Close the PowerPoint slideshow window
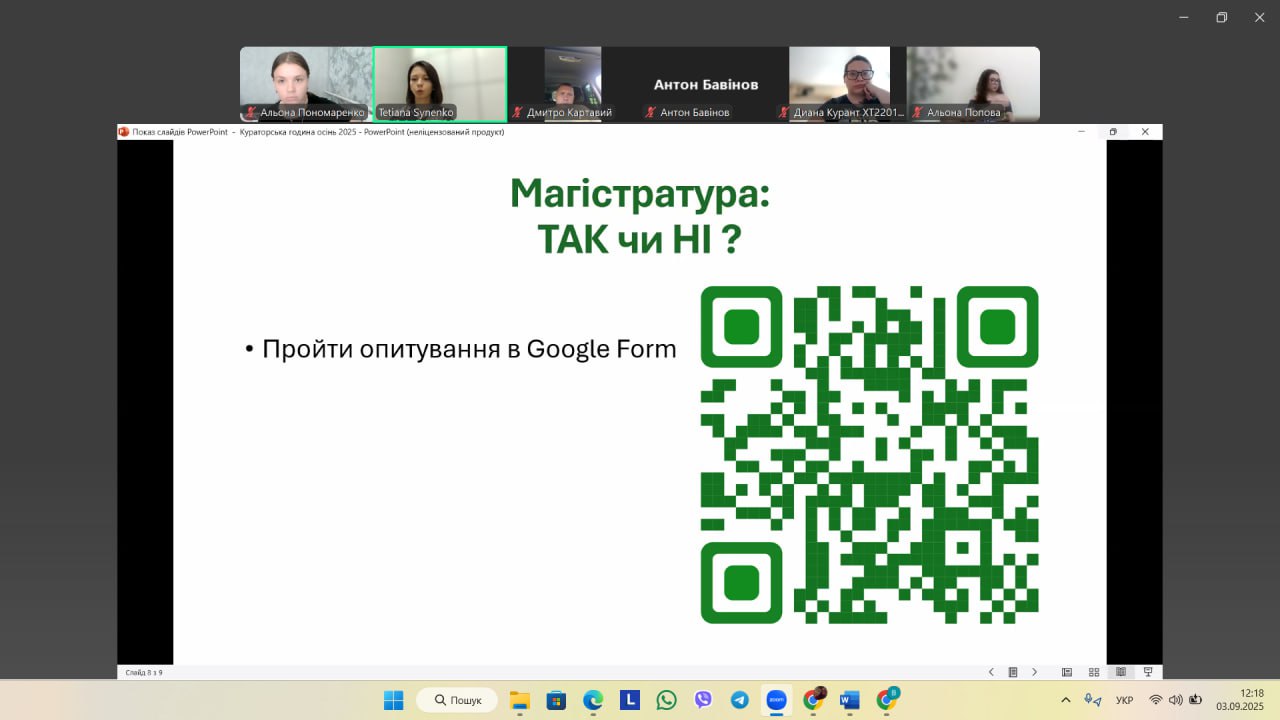The width and height of the screenshot is (1280, 720). click(x=1145, y=132)
